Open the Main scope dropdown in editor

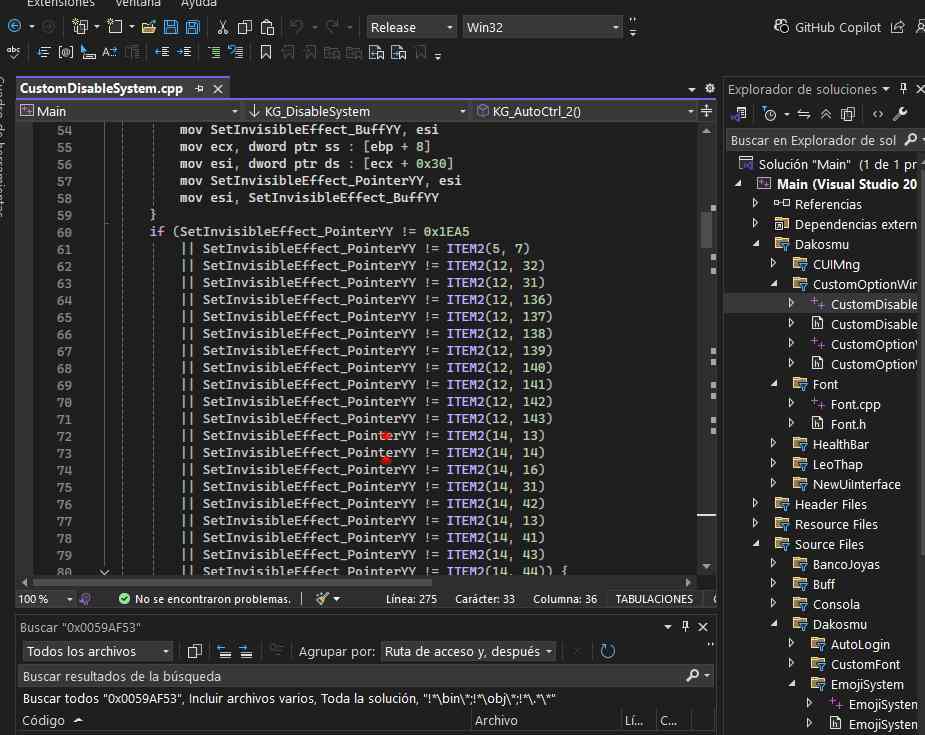(129, 111)
